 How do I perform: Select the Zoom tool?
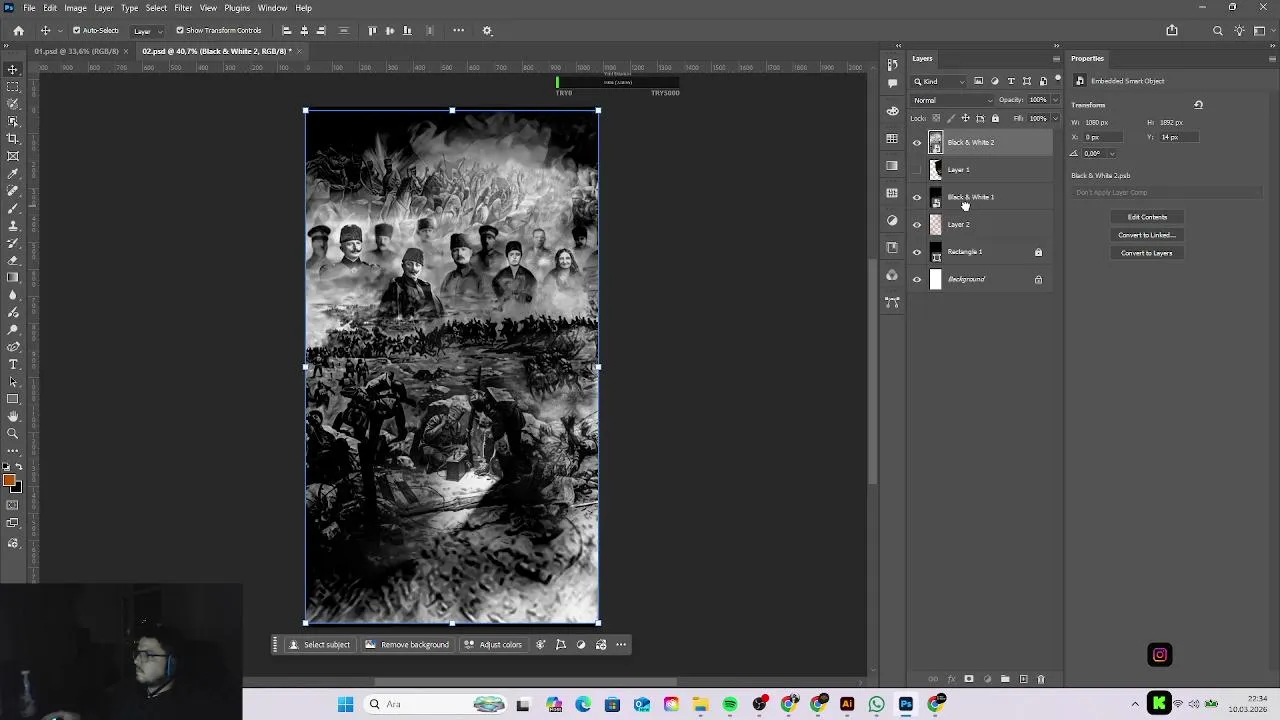[x=13, y=433]
